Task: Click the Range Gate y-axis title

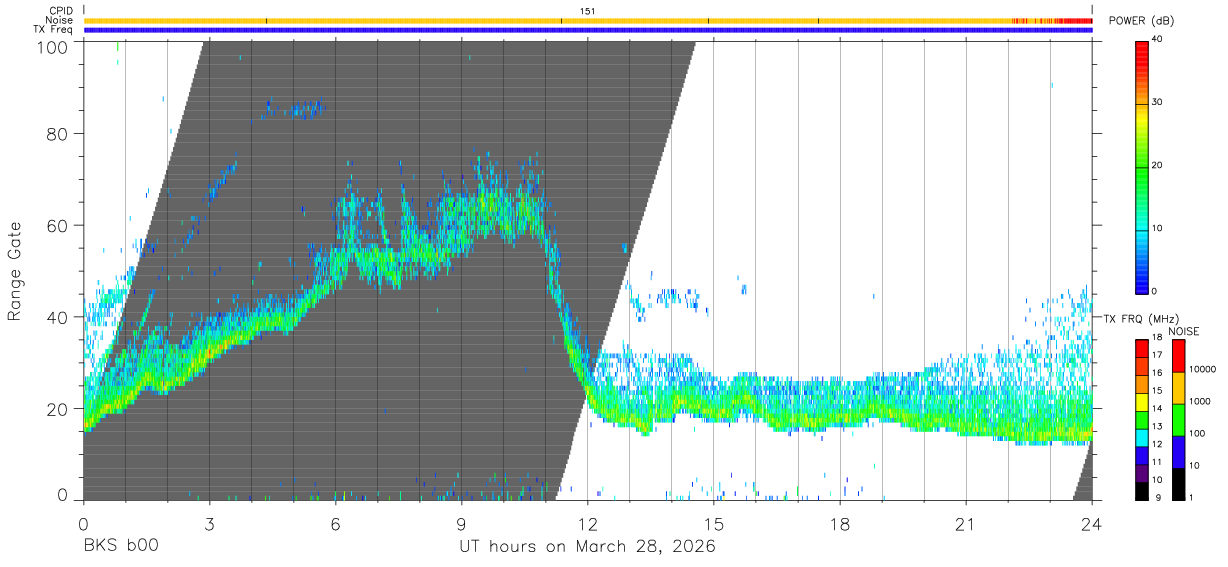Action: click(x=15, y=271)
